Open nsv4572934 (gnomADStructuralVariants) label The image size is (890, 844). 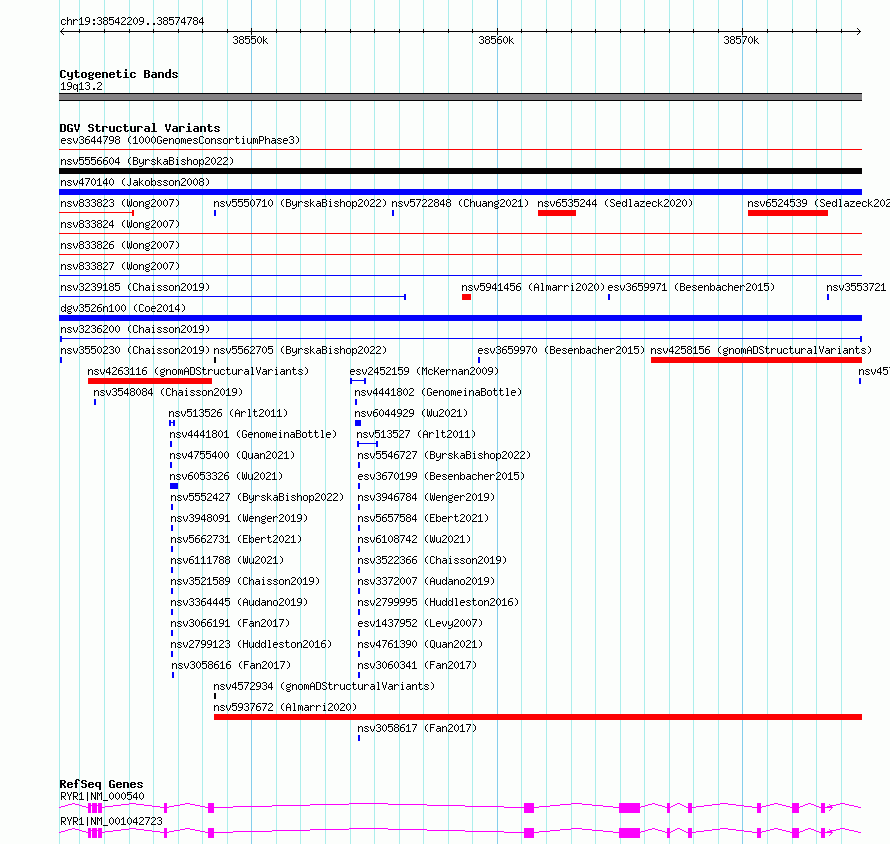(324, 686)
